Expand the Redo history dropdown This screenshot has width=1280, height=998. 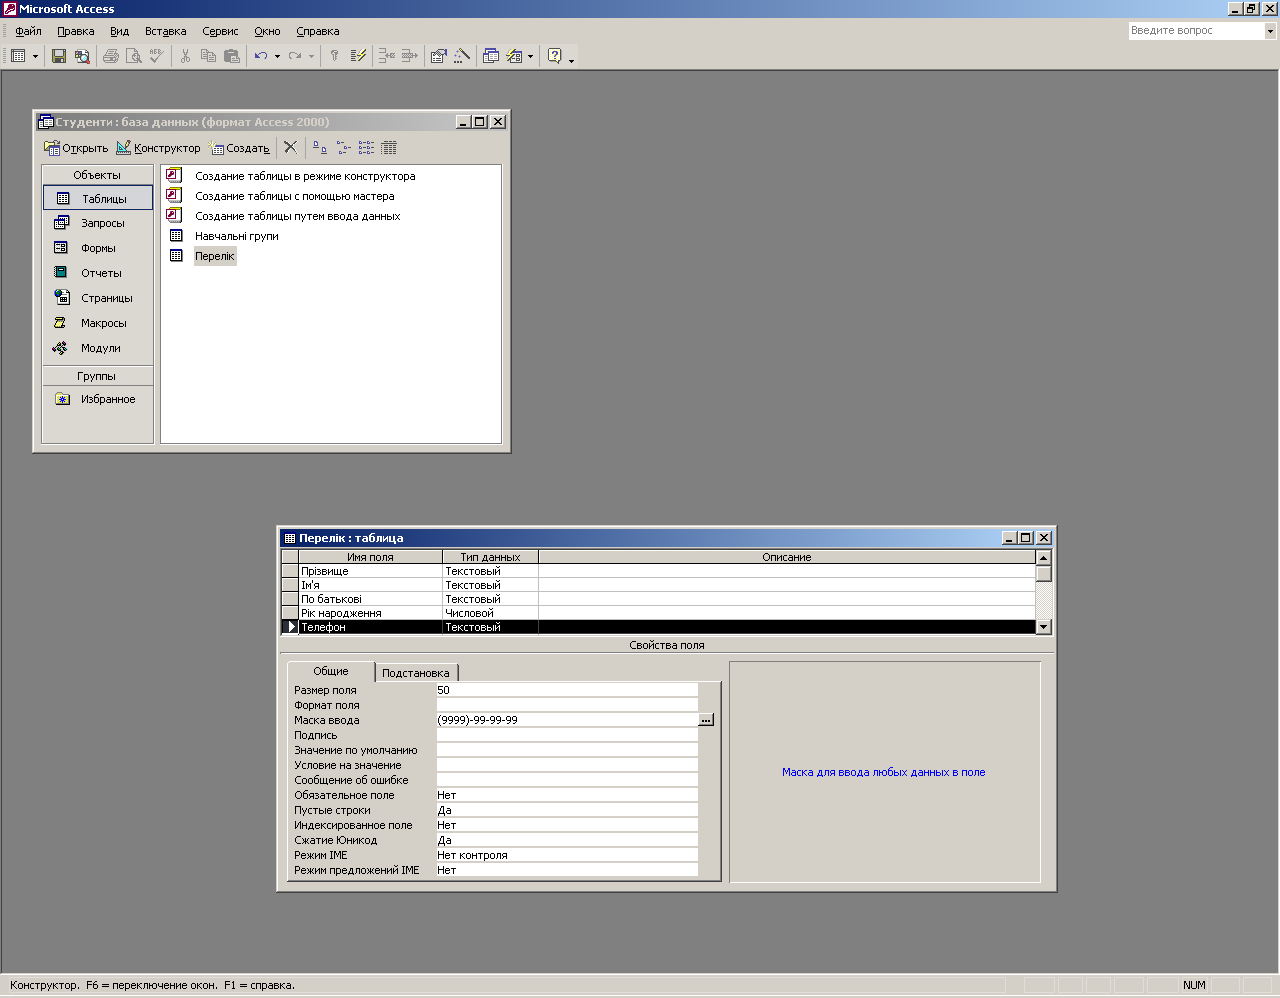click(x=311, y=56)
